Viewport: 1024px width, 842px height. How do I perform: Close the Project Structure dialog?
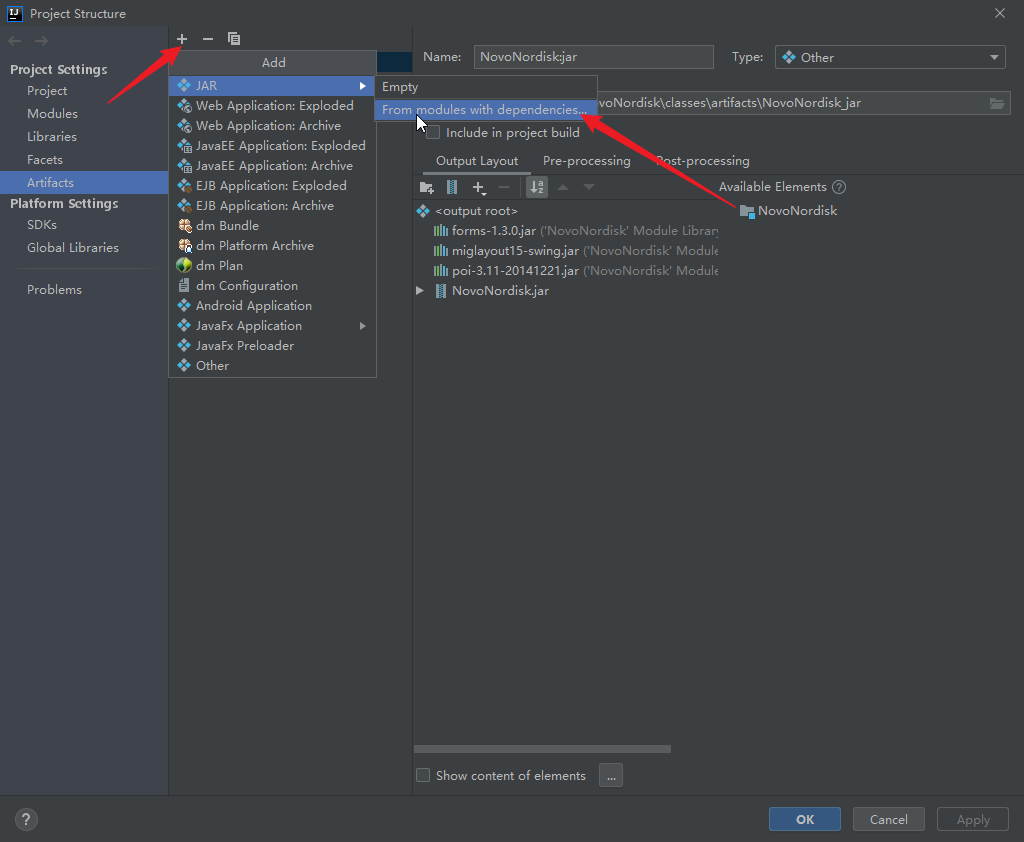coord(1000,13)
